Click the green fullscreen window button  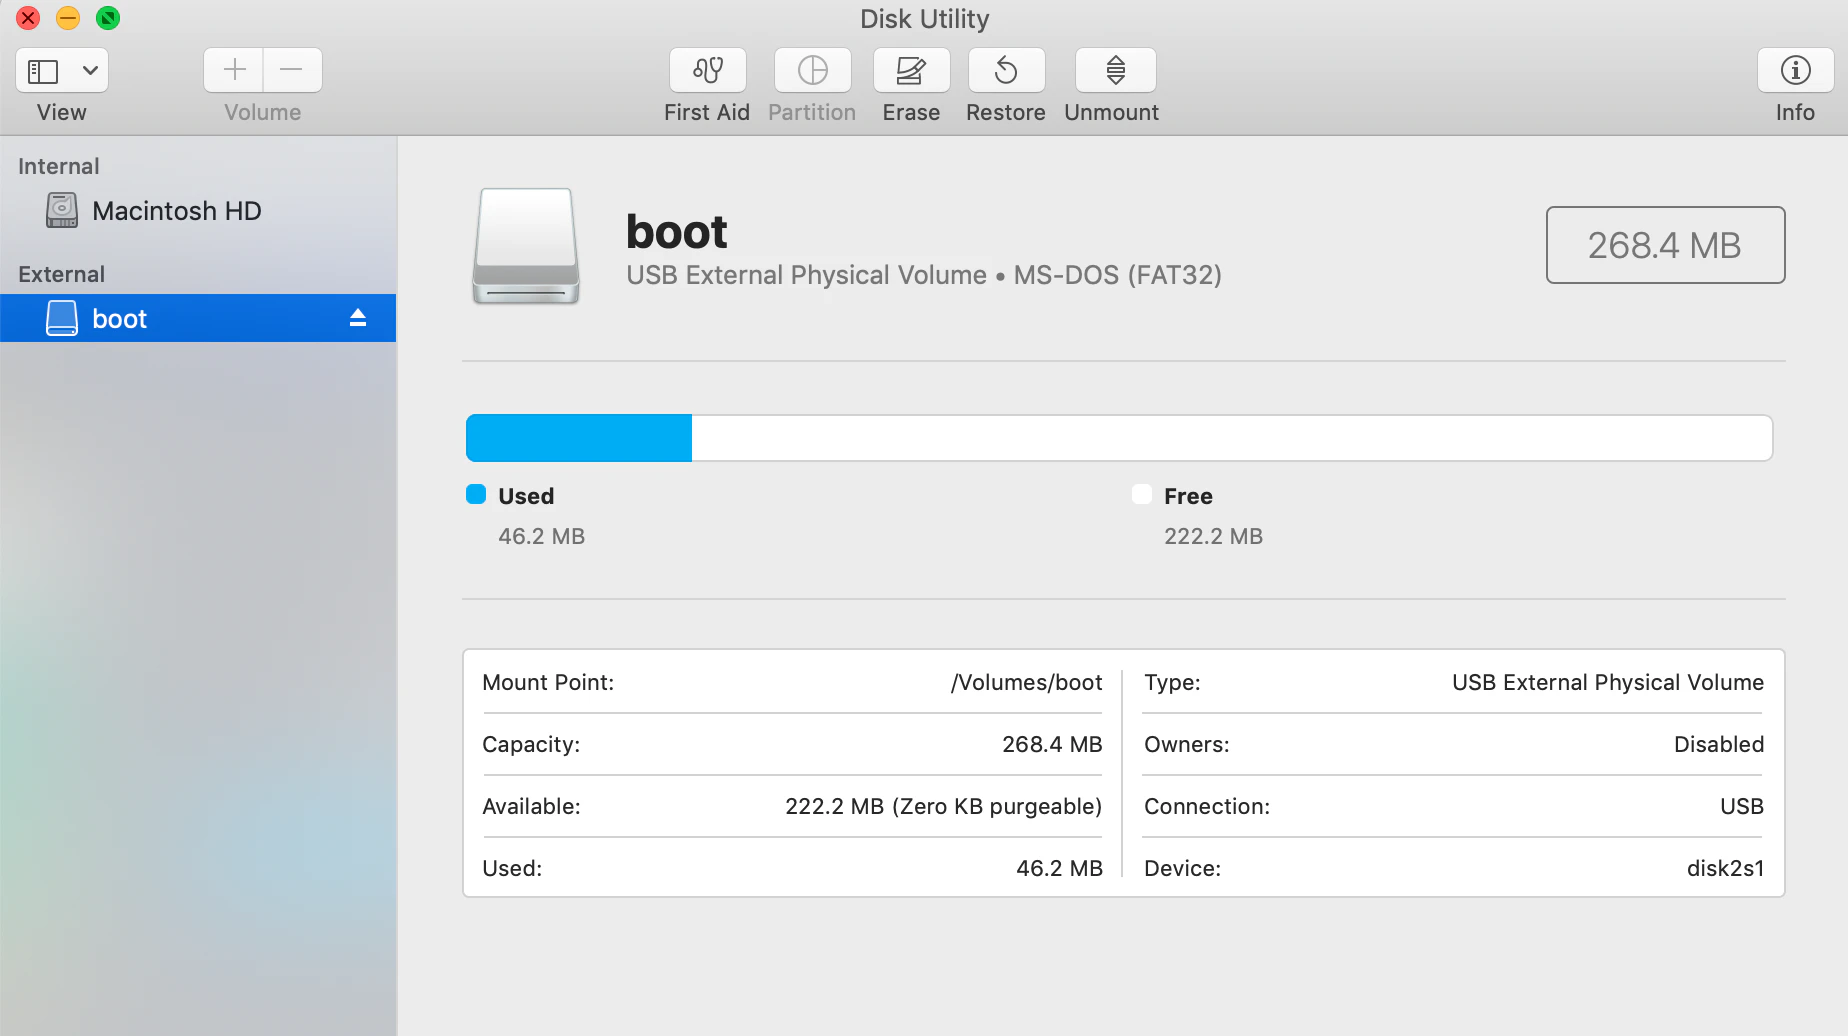(x=108, y=18)
